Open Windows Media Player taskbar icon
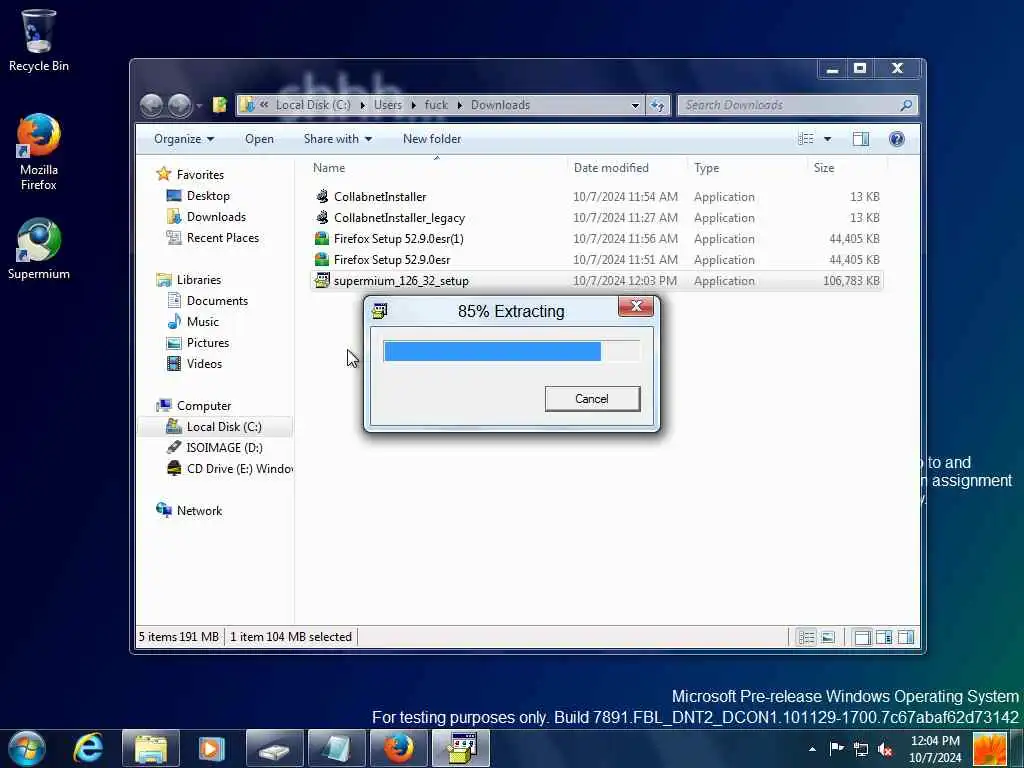This screenshot has width=1024, height=768. (211, 748)
